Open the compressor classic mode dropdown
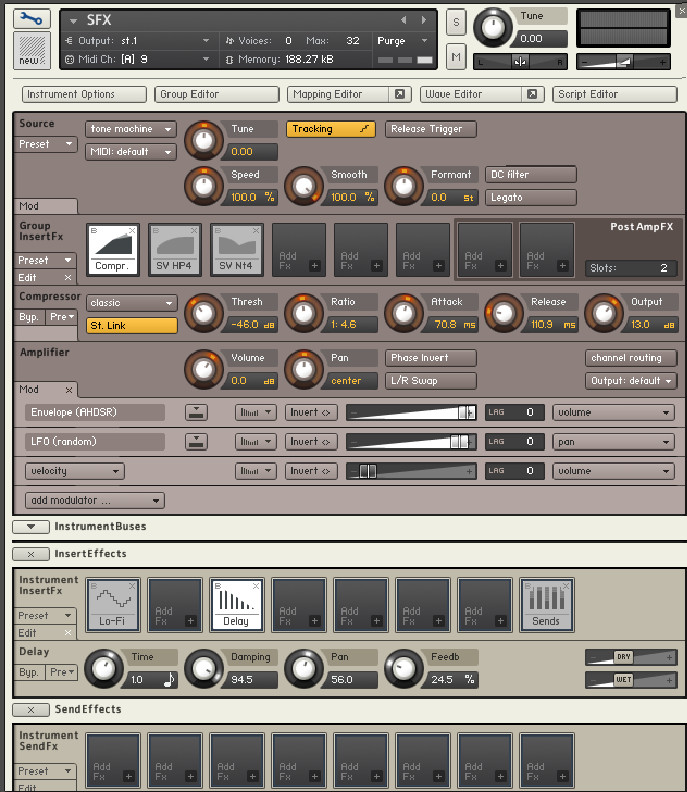This screenshot has height=792, width=687. pos(131,303)
